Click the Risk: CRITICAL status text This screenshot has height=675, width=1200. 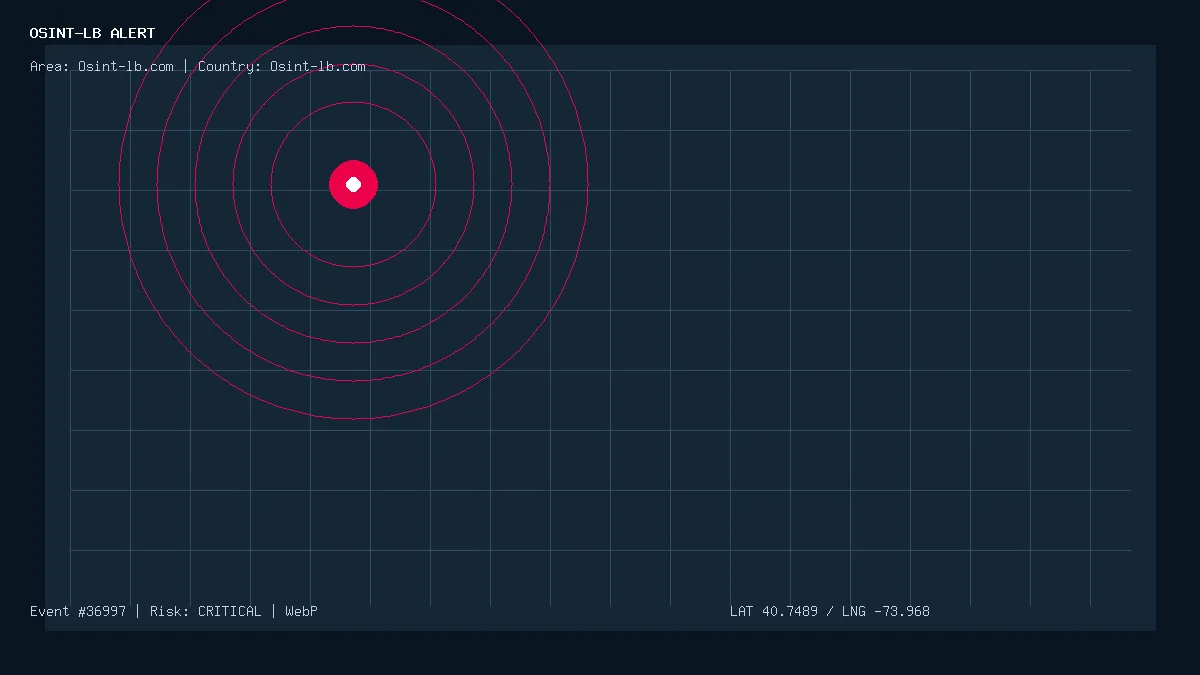[x=205, y=611]
